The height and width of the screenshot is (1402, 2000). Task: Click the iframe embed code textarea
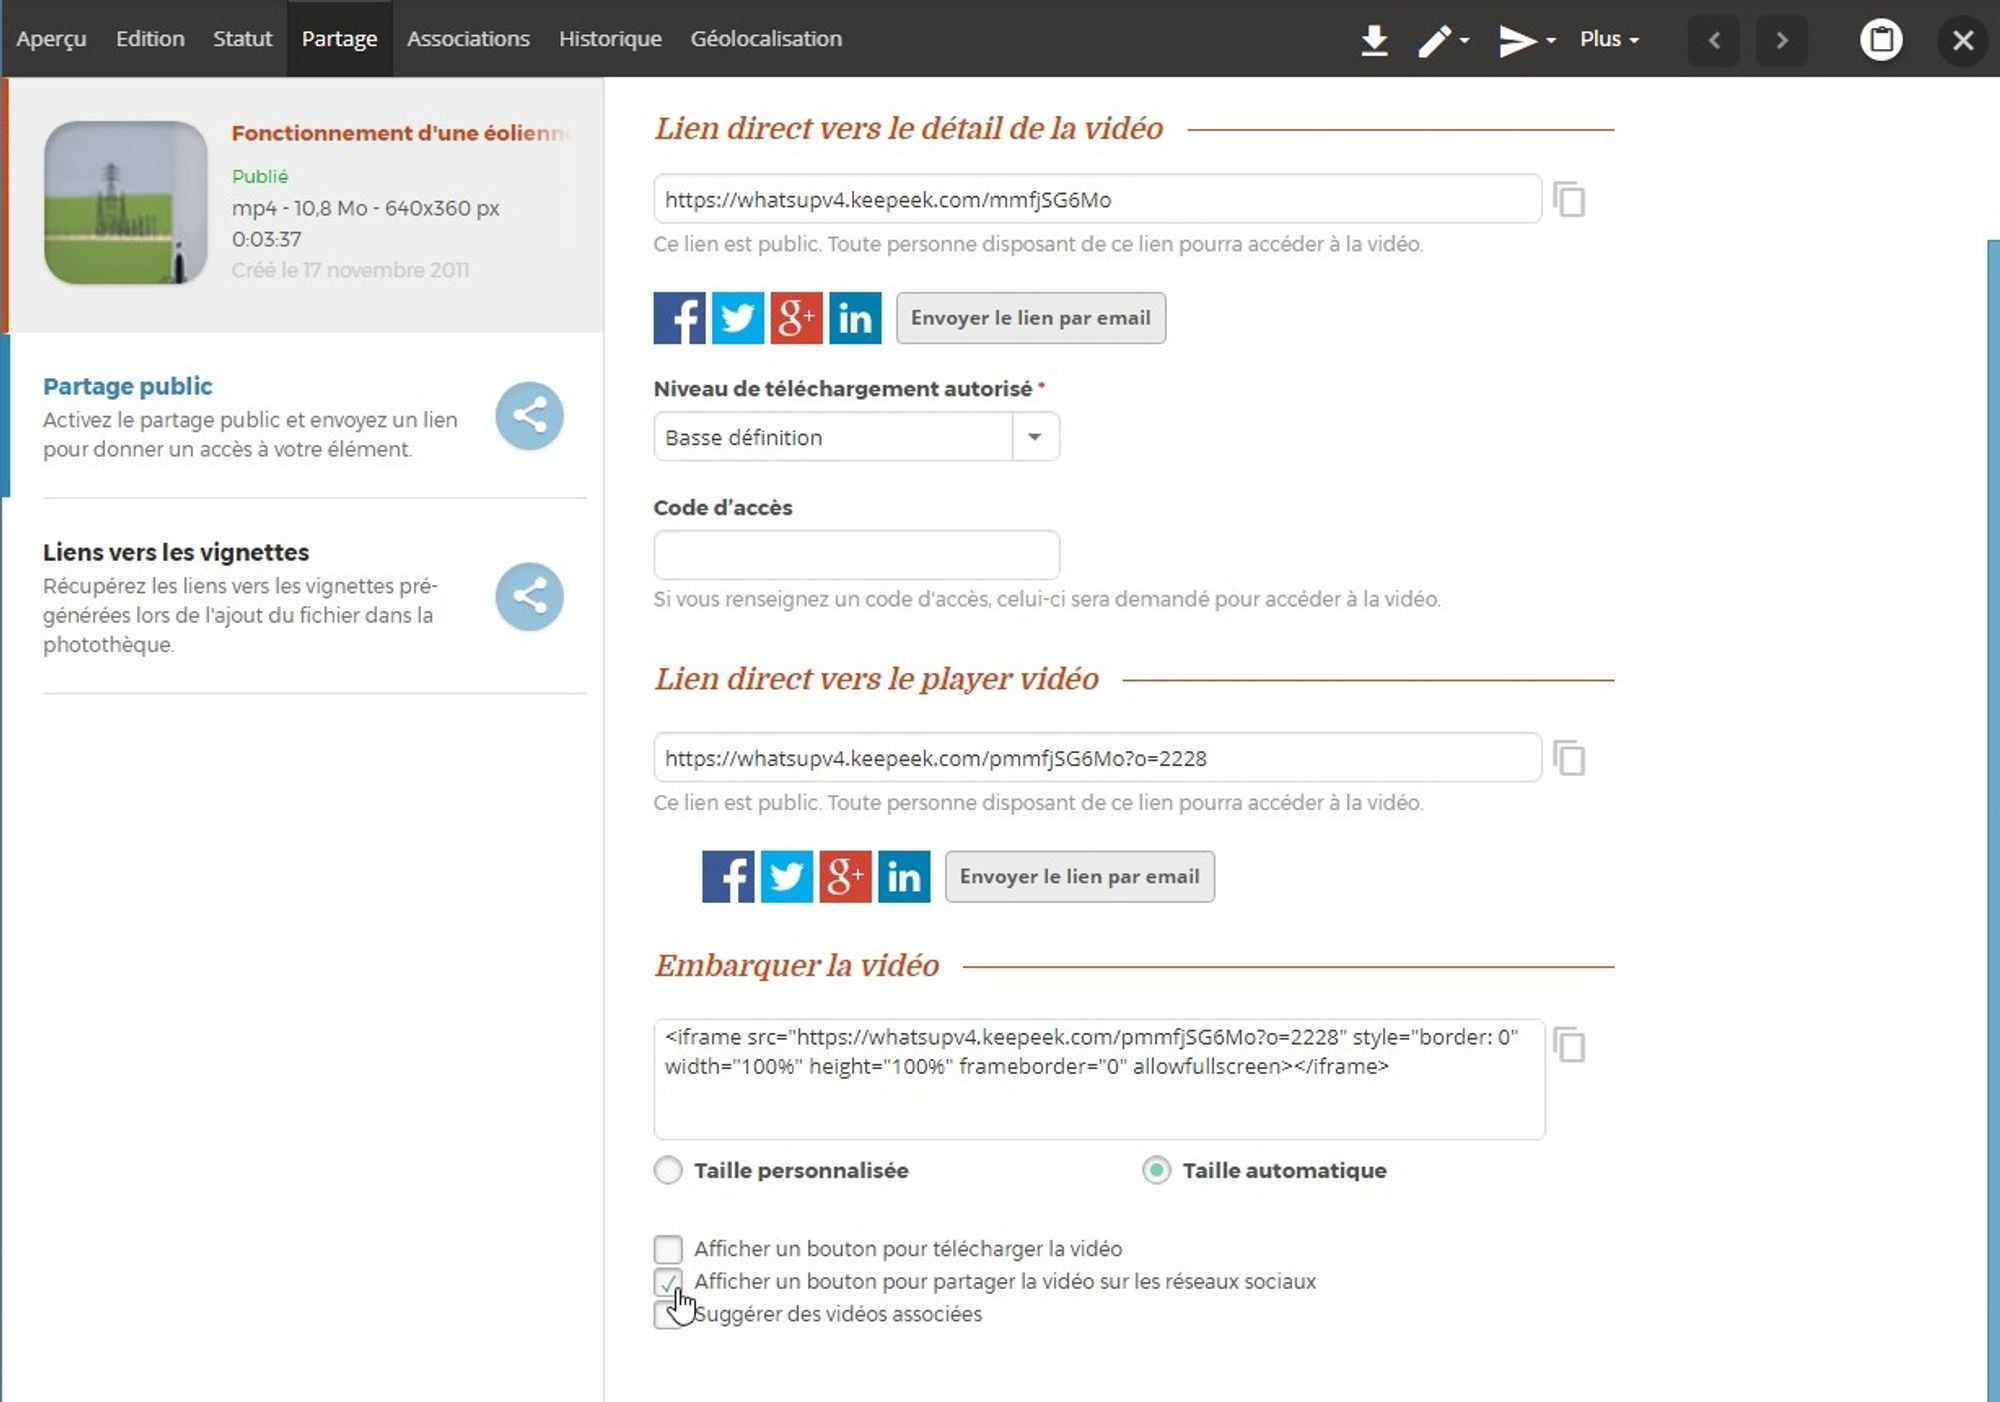pos(1099,1079)
